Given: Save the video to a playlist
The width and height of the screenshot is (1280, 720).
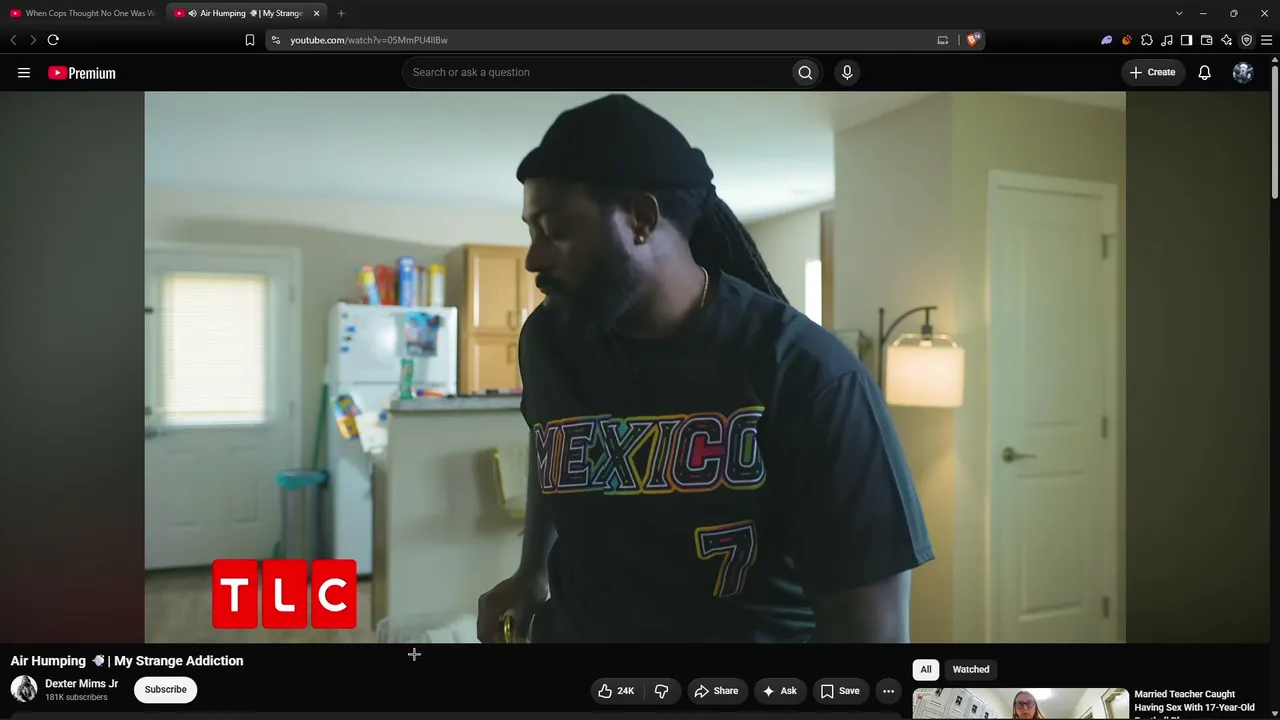Looking at the screenshot, I should point(840,691).
